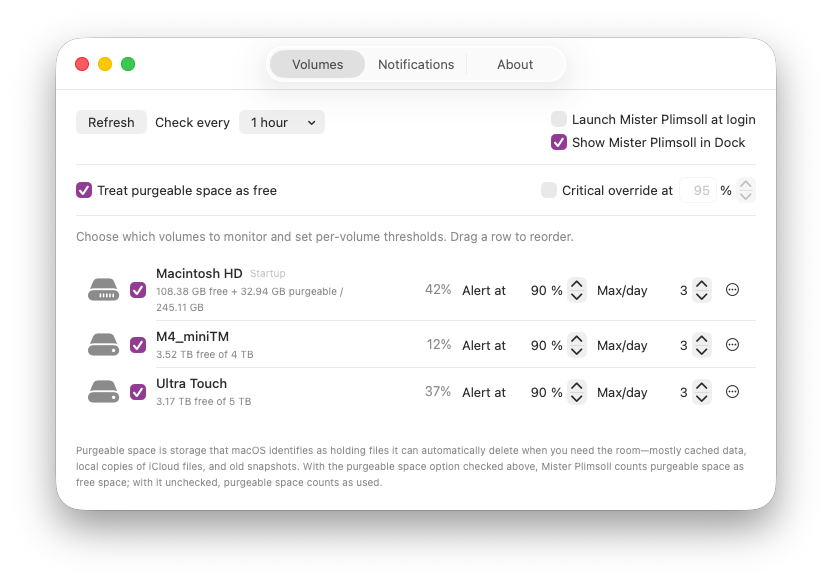Decrease Ultra Touch Max/day count
This screenshot has width=832, height=584.
click(x=701, y=398)
